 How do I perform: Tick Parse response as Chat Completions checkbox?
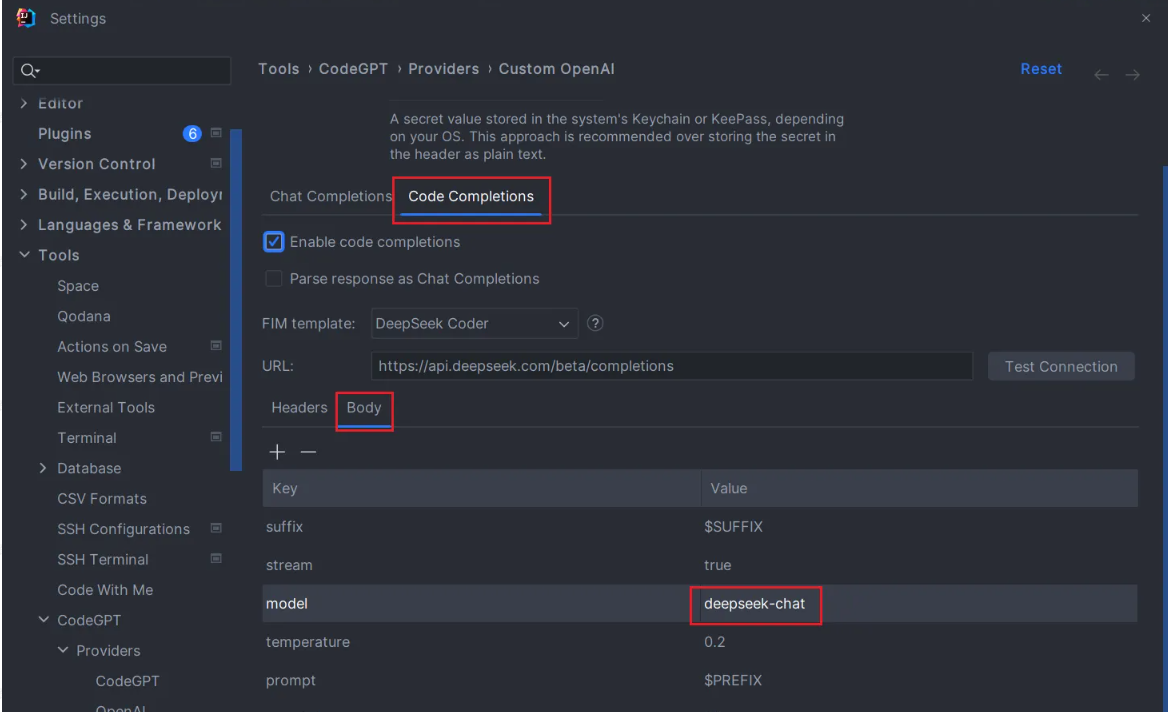274,279
